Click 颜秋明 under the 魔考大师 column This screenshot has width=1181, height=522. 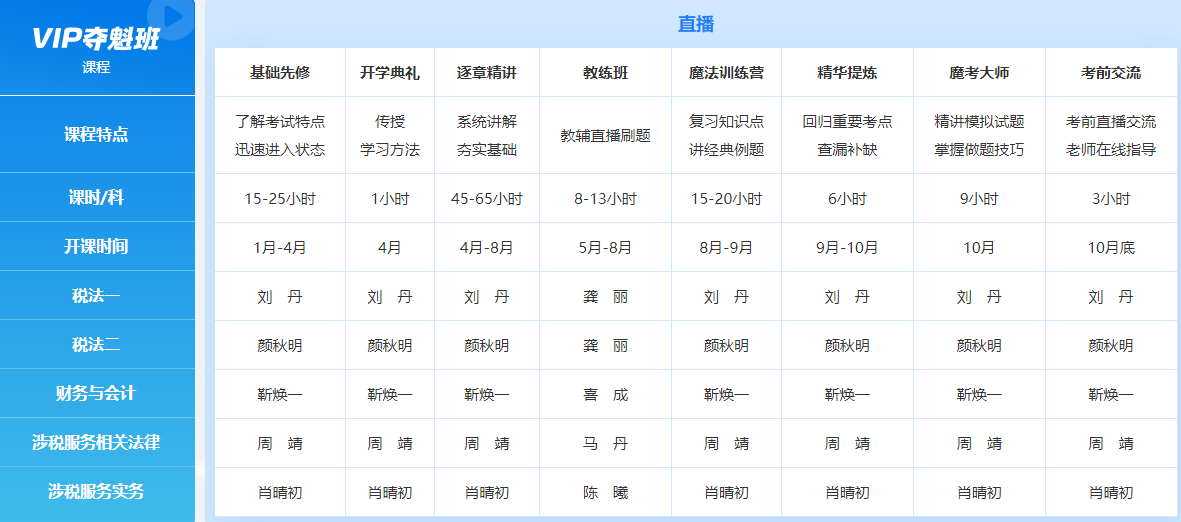pos(979,346)
